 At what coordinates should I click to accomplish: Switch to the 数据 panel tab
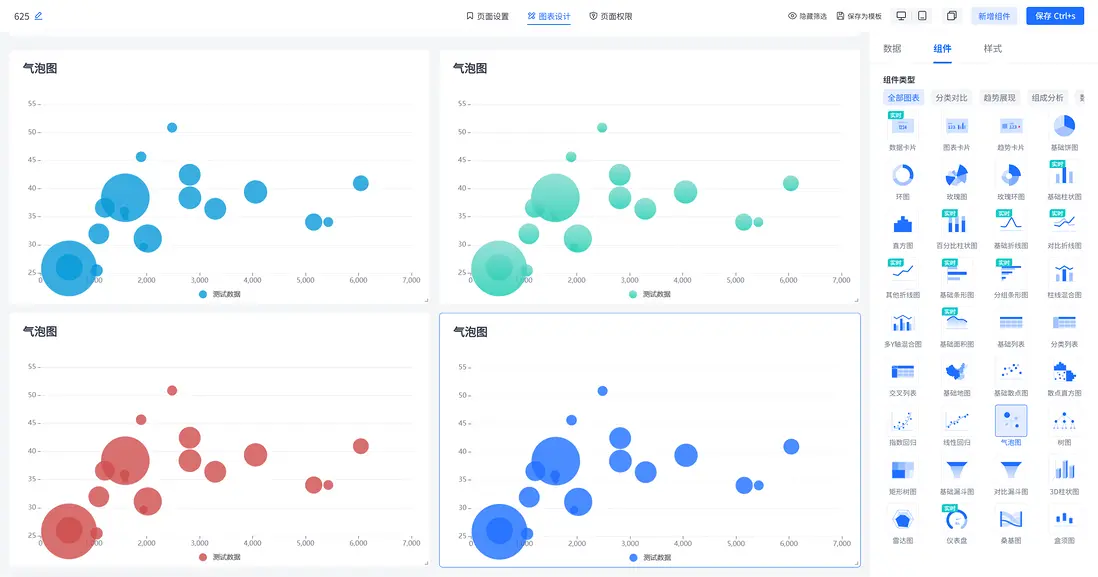pos(892,48)
